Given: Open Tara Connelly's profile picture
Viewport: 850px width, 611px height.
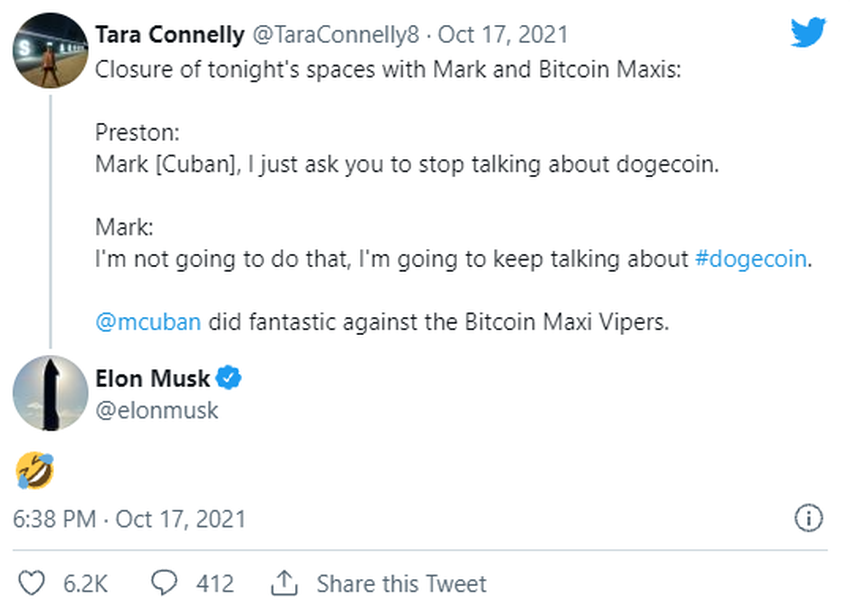Looking at the screenshot, I should (50, 50).
